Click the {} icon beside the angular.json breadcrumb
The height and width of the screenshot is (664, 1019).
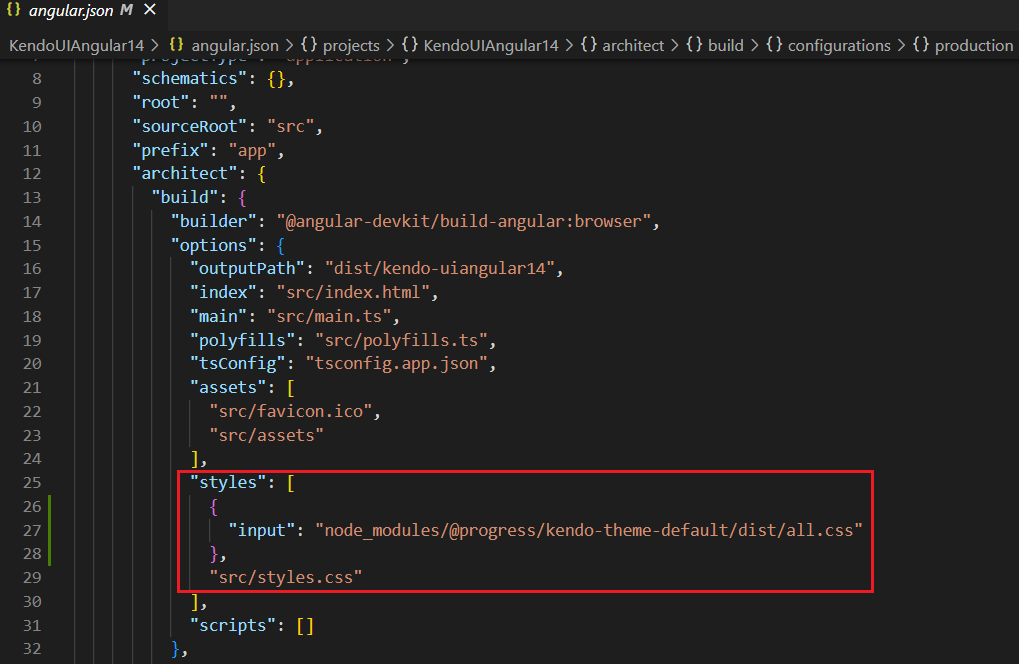[x=176, y=45]
